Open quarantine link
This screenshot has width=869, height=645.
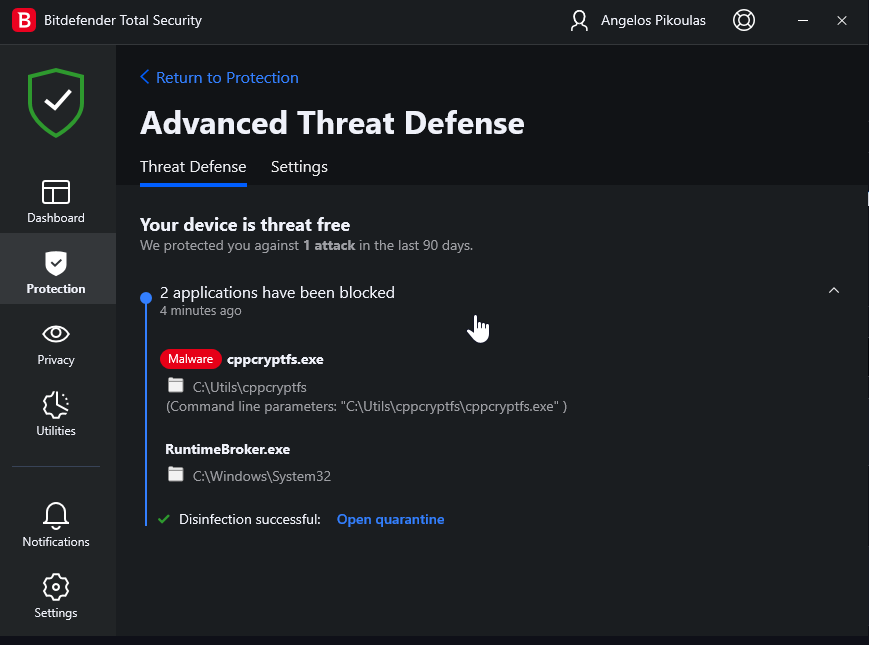pos(391,519)
